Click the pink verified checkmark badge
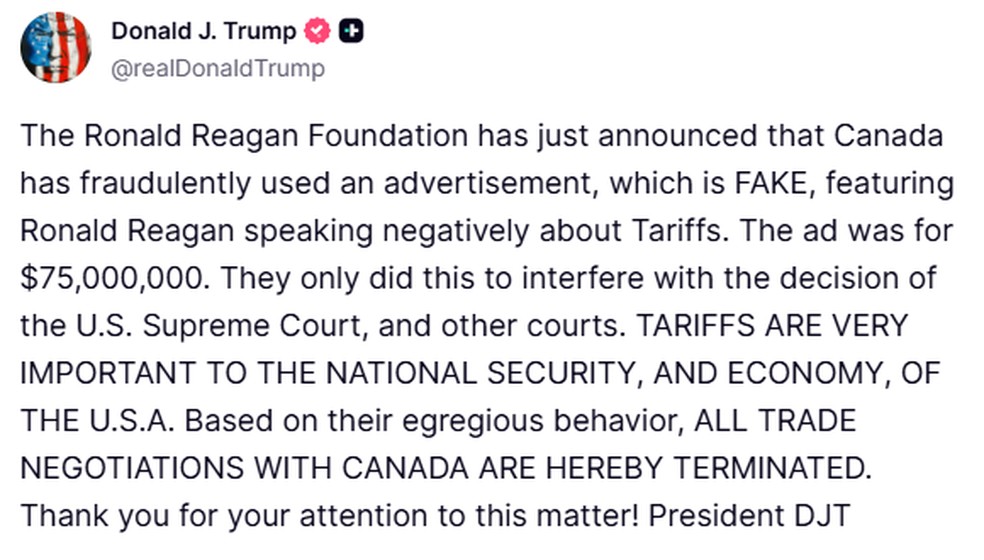The image size is (984, 560). pos(318,31)
